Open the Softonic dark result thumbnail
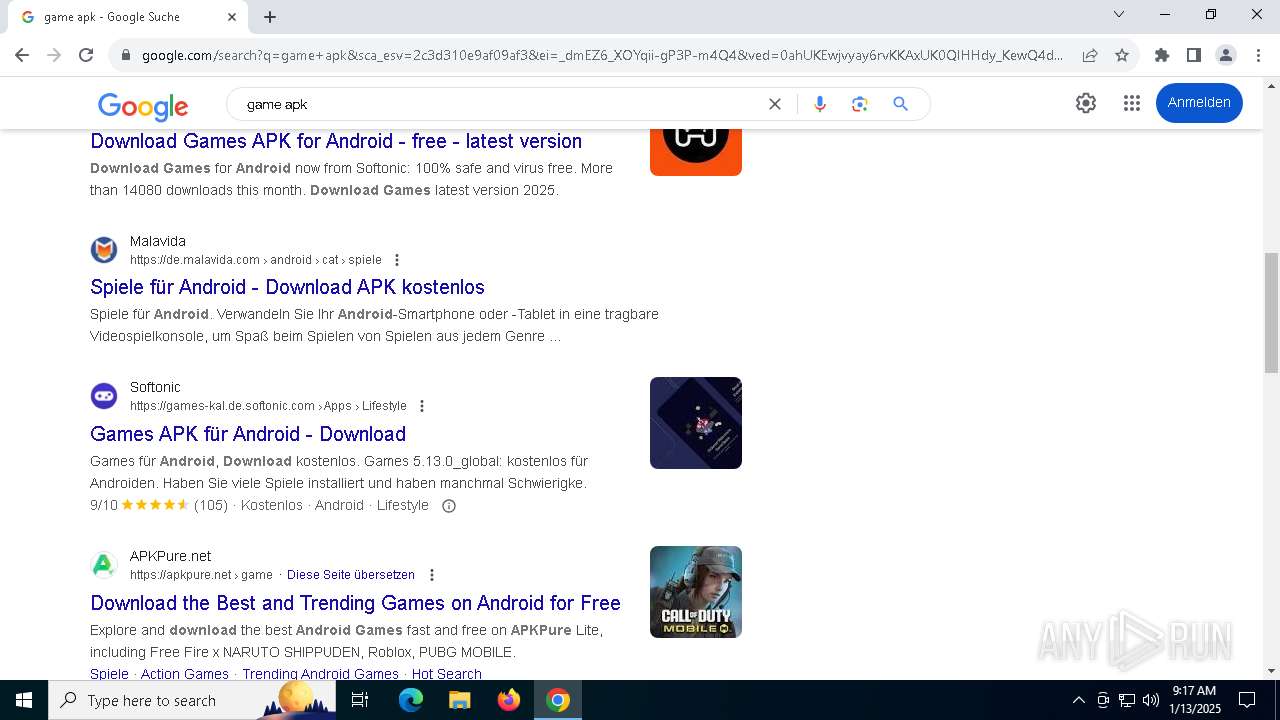1280x720 pixels. [696, 423]
